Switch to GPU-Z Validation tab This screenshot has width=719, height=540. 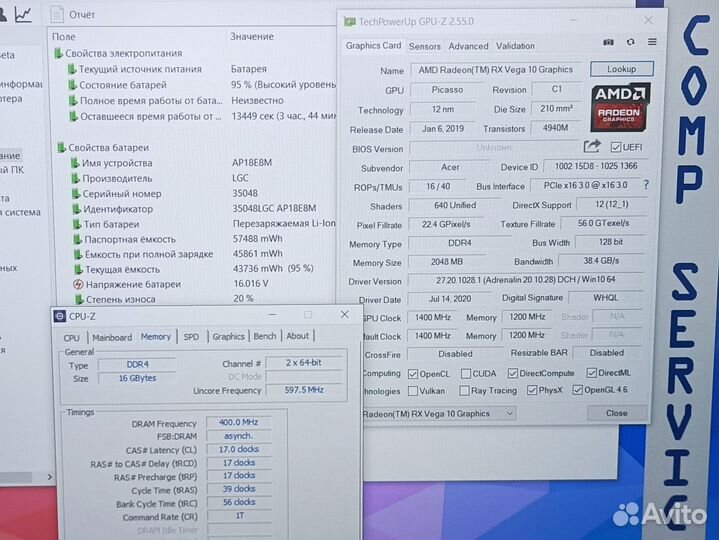[x=515, y=46]
